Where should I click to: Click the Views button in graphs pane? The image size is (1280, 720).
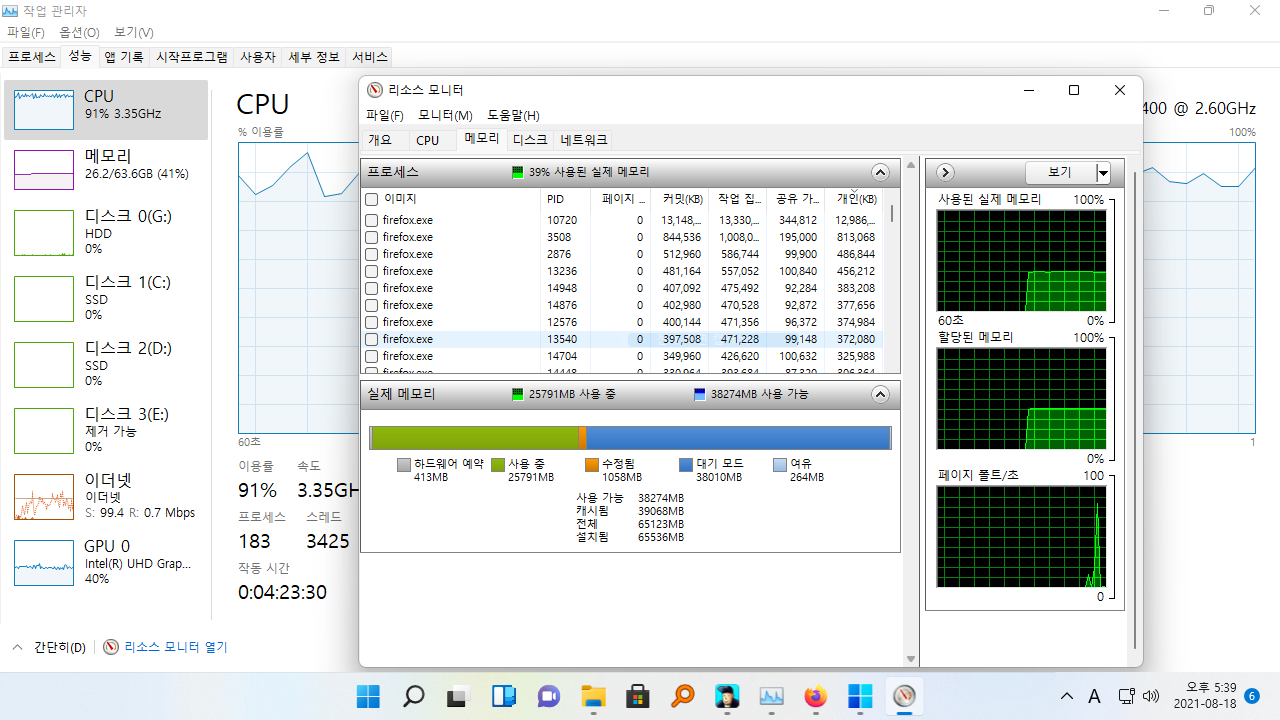coord(1060,173)
